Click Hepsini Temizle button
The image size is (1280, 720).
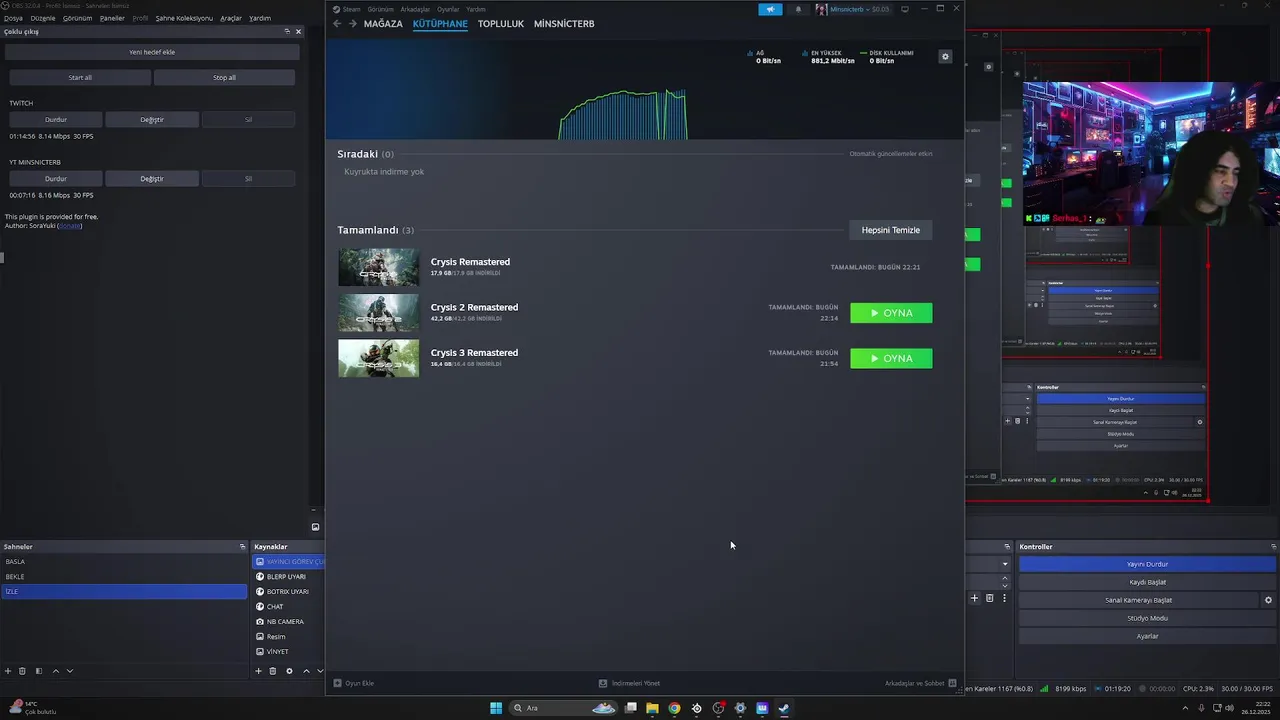tap(891, 230)
